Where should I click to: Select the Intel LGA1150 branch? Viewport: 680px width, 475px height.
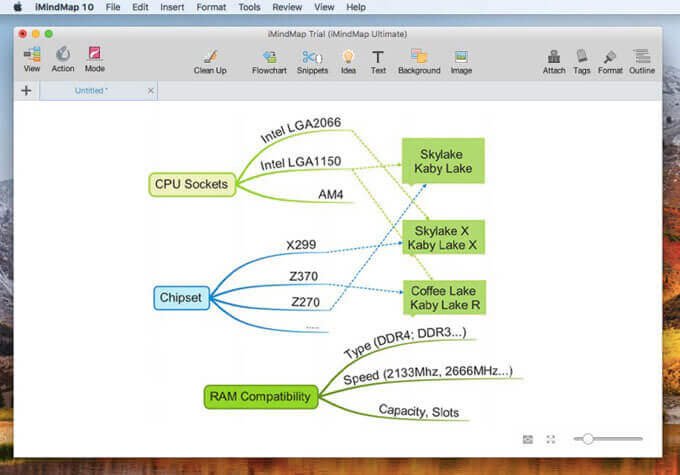click(x=301, y=163)
